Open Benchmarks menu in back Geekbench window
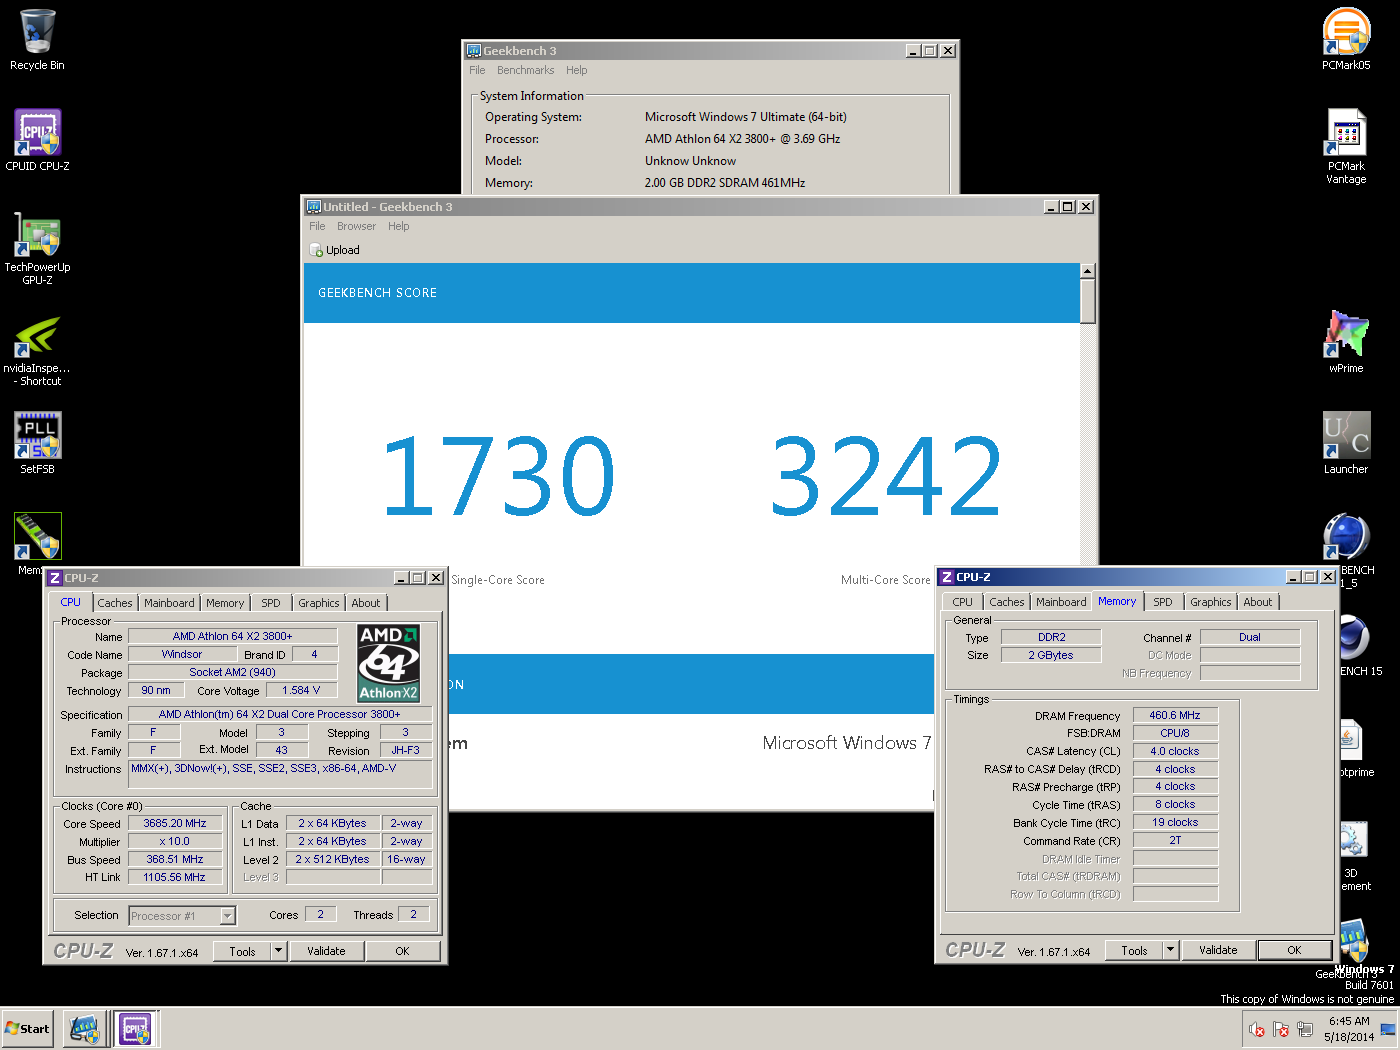 [x=525, y=70]
